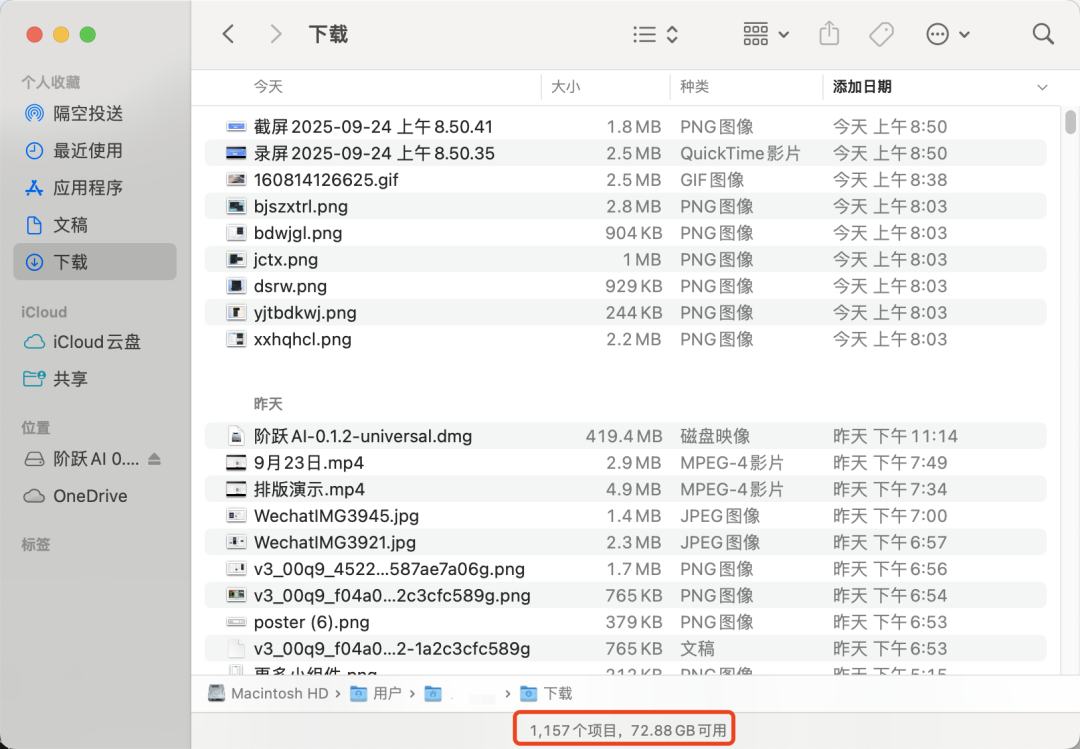Eject the 阶跃 AI disk image
The width and height of the screenshot is (1080, 749).
coord(154,459)
